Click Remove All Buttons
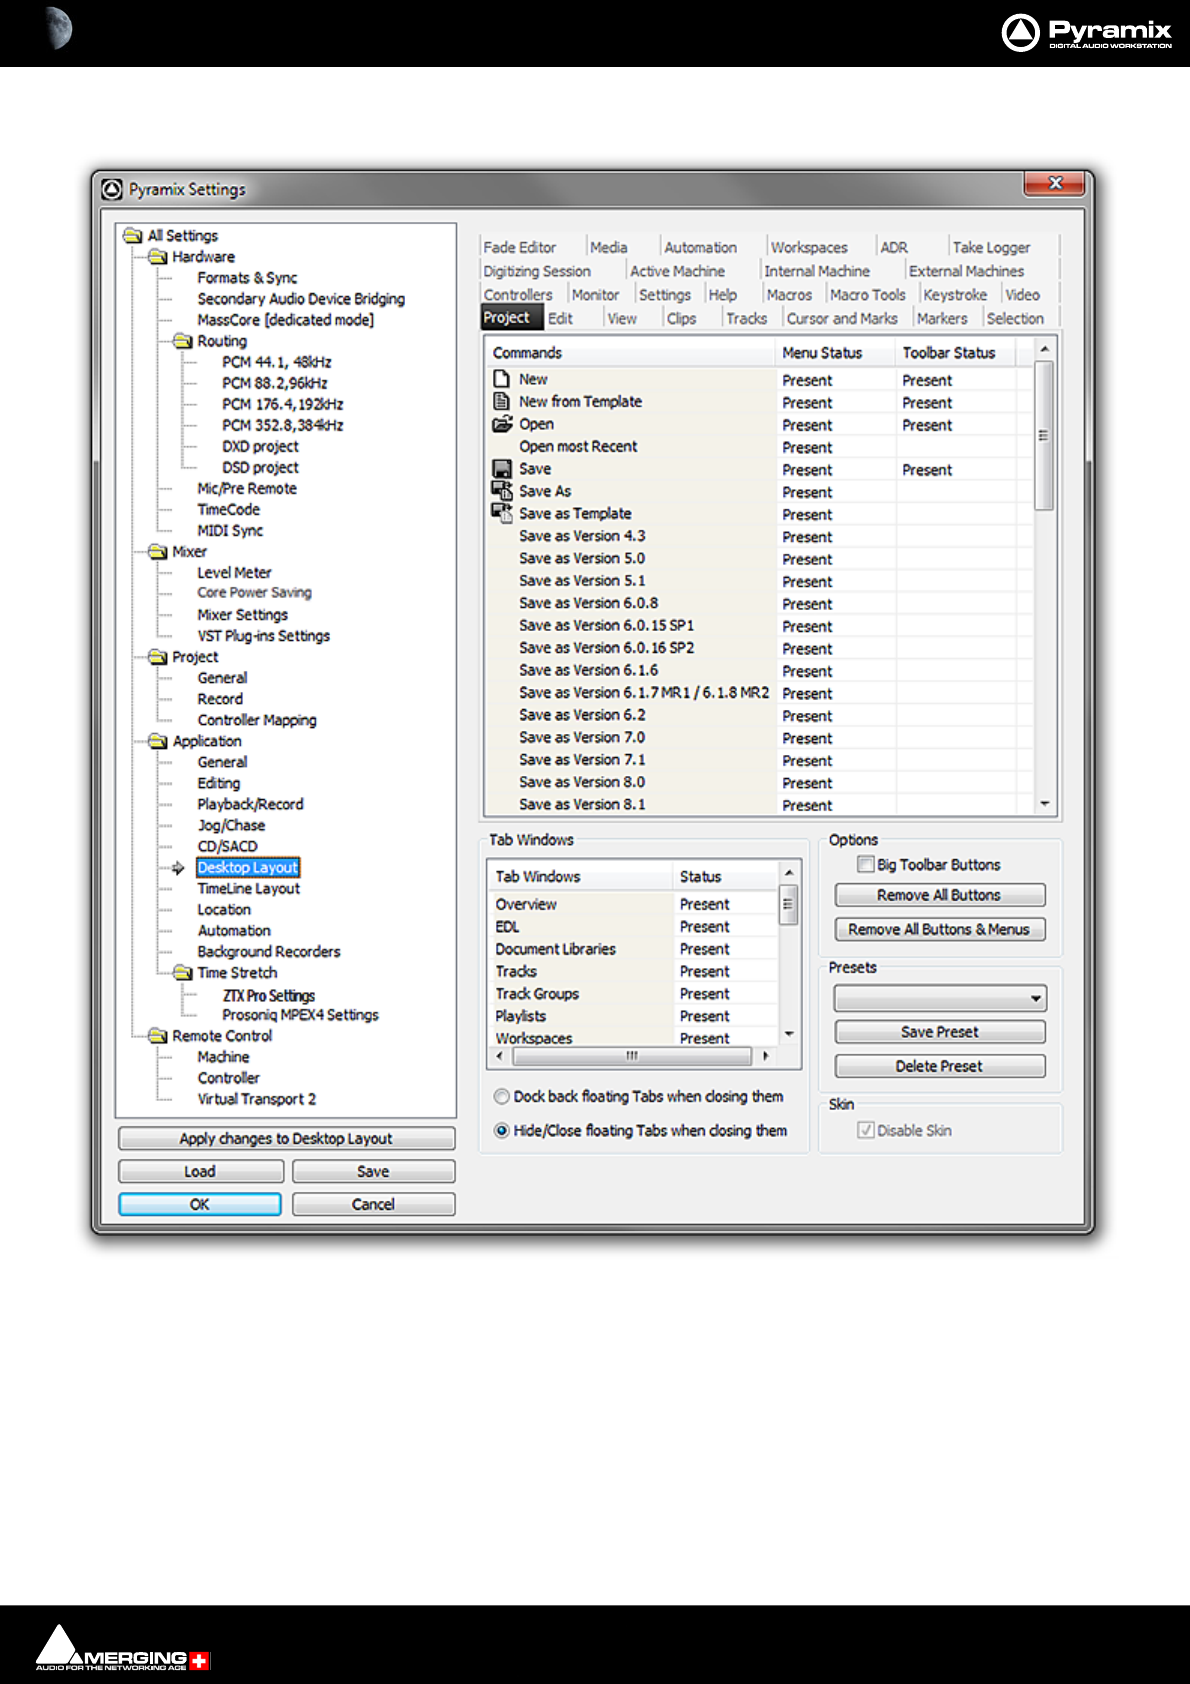Screen dimensions: 1190x1684 pyautogui.click(x=940, y=895)
